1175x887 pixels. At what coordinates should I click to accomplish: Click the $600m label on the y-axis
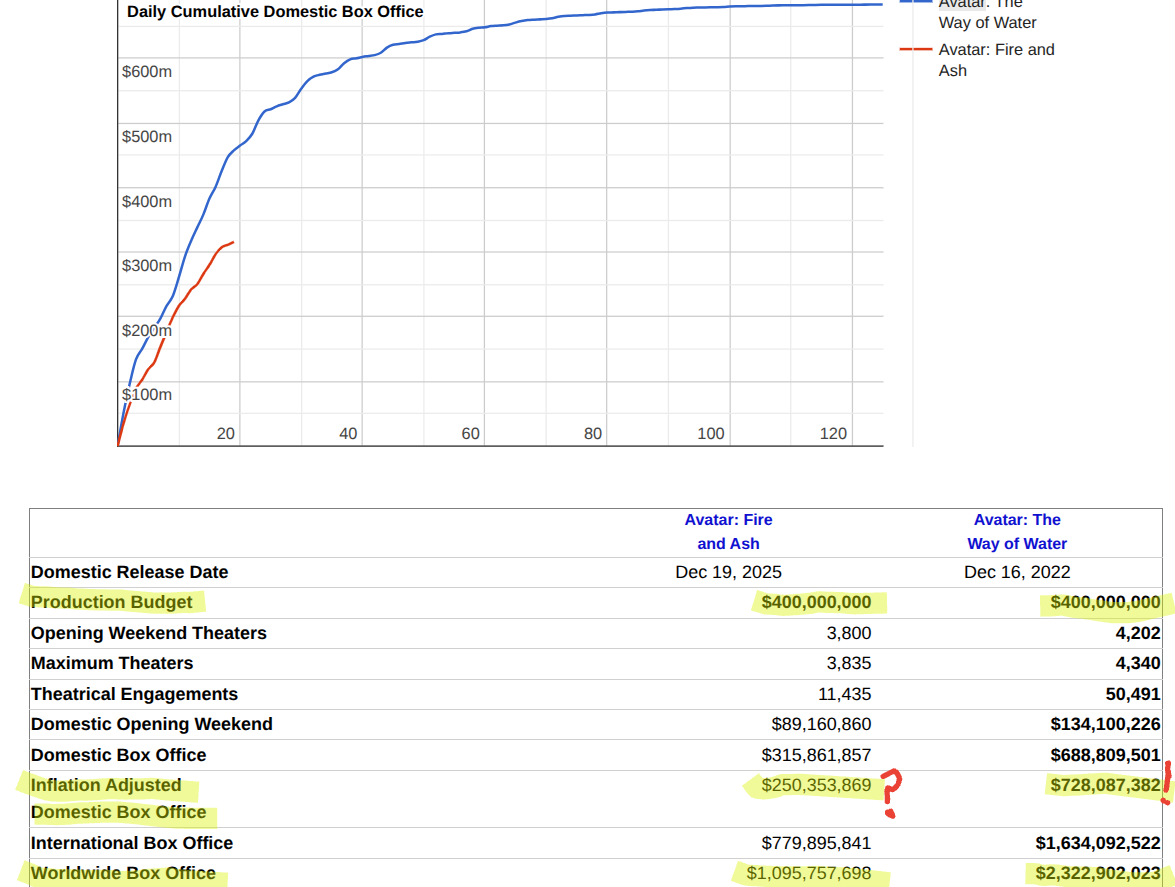click(x=147, y=72)
